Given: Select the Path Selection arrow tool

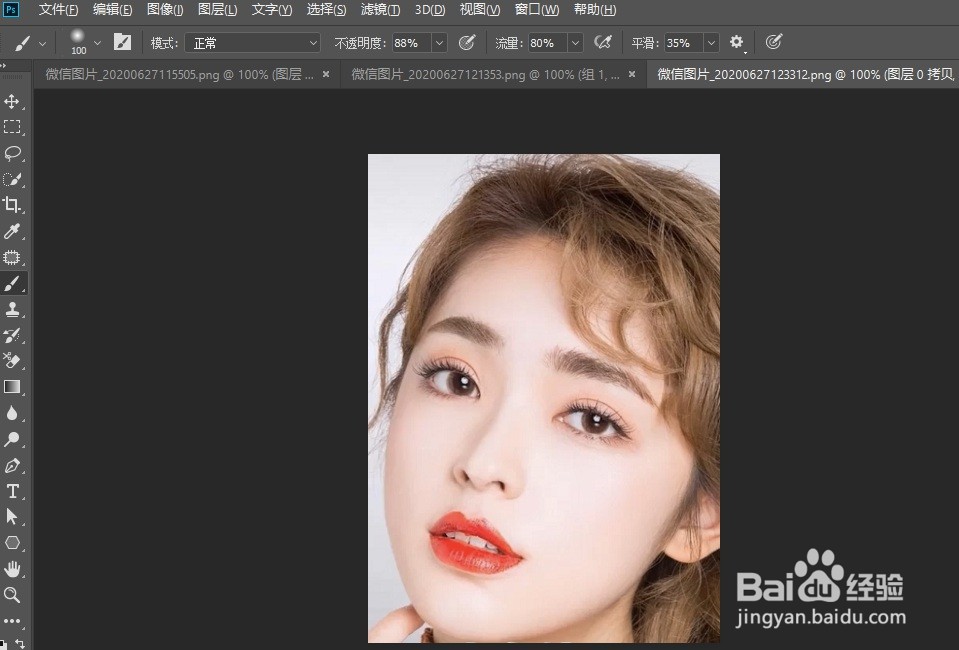Looking at the screenshot, I should point(12,517).
